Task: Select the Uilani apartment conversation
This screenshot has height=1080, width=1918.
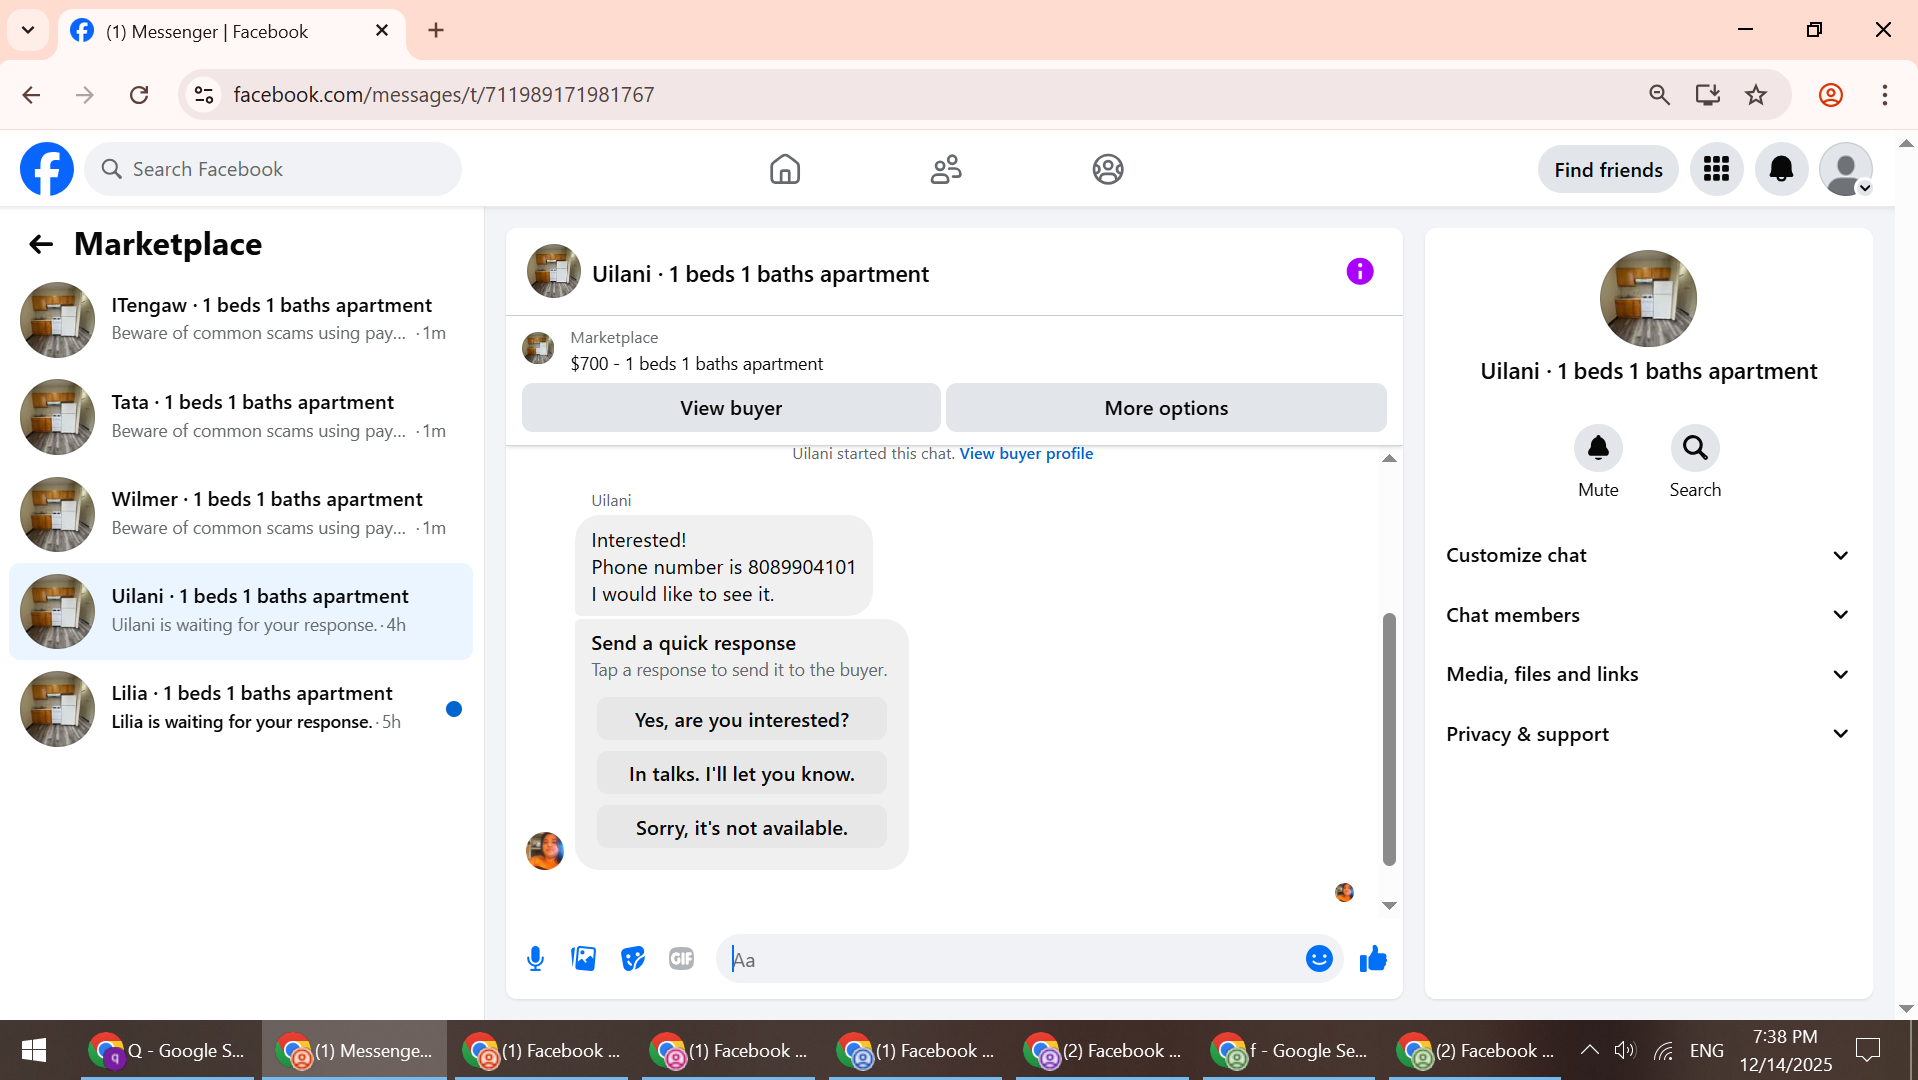Action: pyautogui.click(x=241, y=611)
